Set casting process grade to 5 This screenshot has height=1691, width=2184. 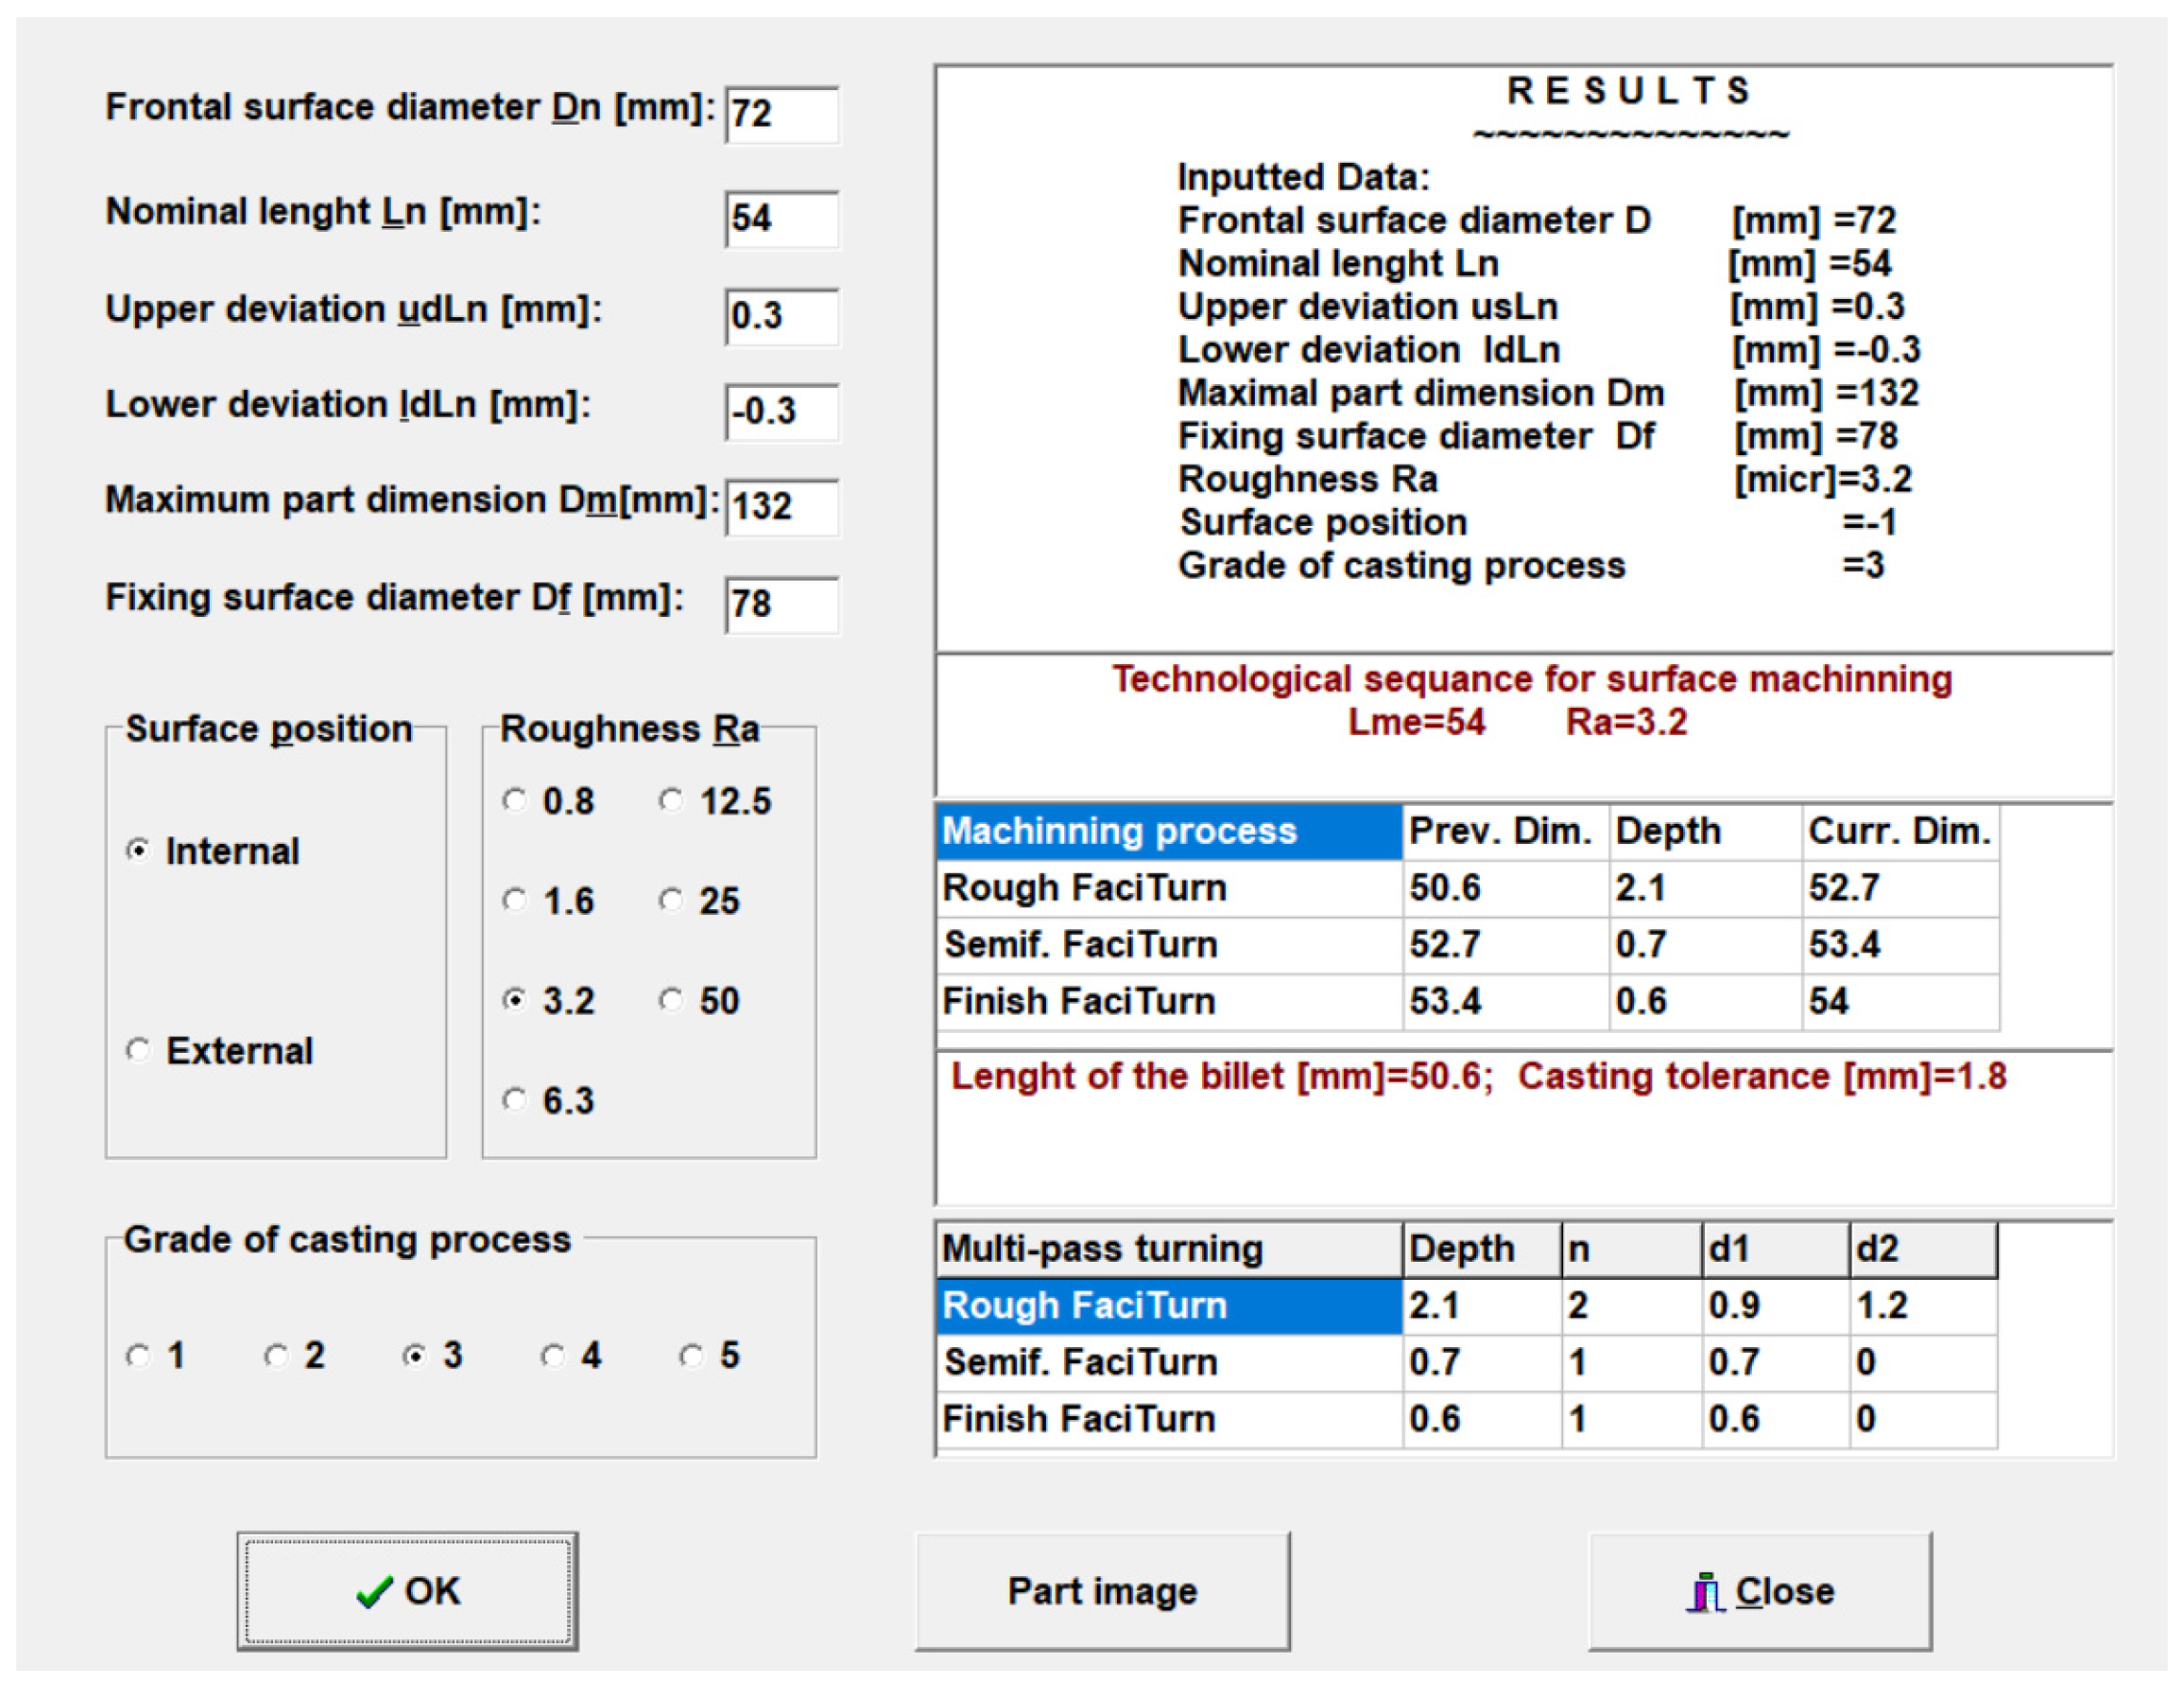tap(691, 1356)
